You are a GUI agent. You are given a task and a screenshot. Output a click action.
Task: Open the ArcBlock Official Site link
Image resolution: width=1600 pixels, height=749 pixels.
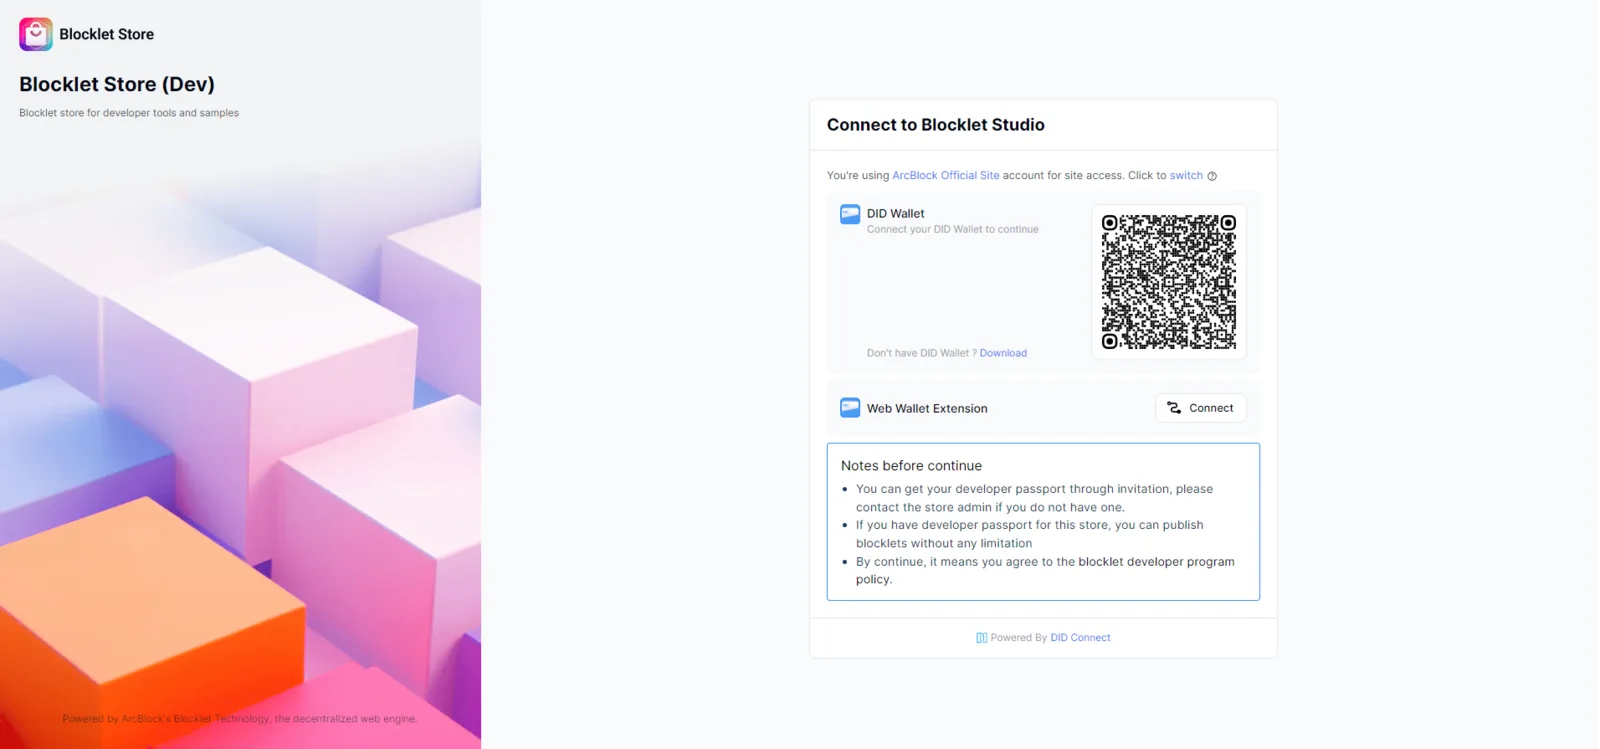point(945,175)
